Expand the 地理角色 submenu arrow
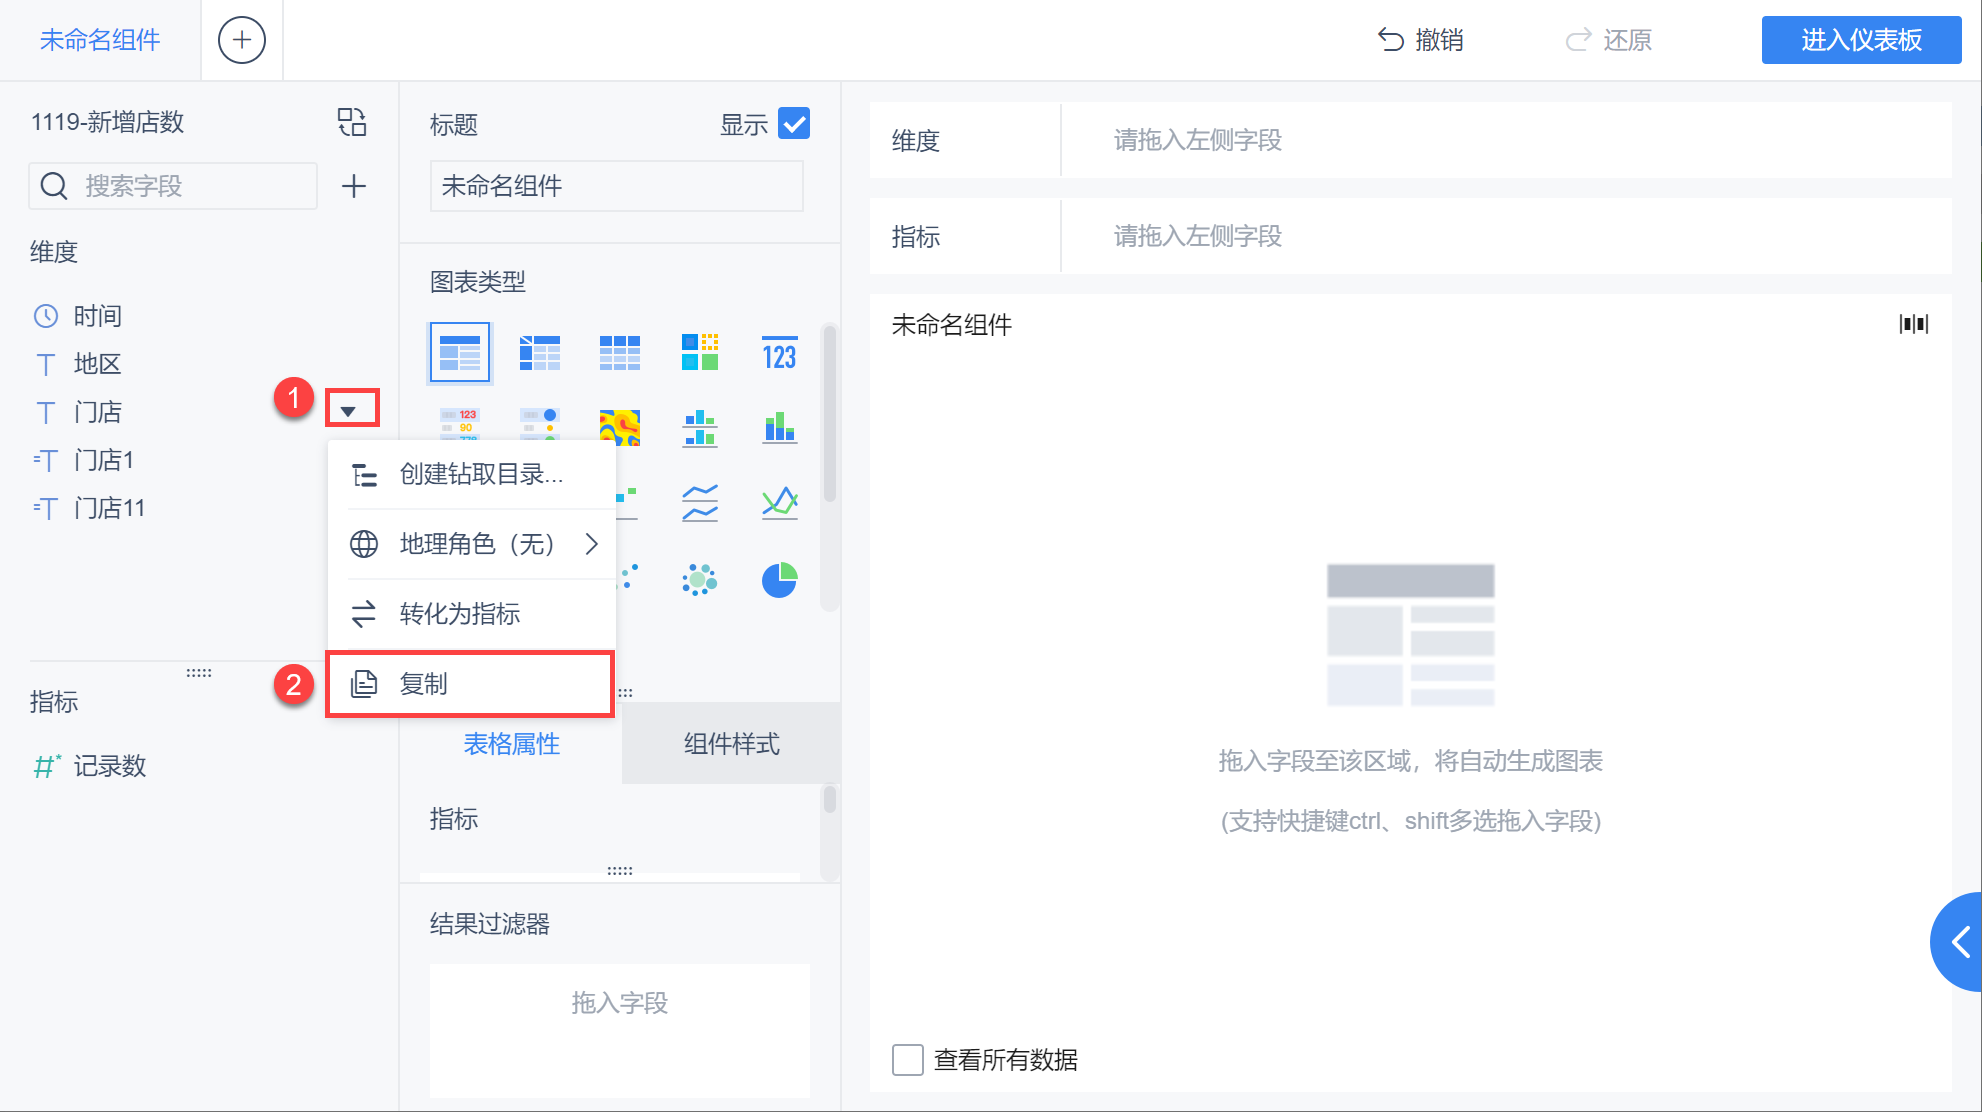1982x1112 pixels. (592, 543)
